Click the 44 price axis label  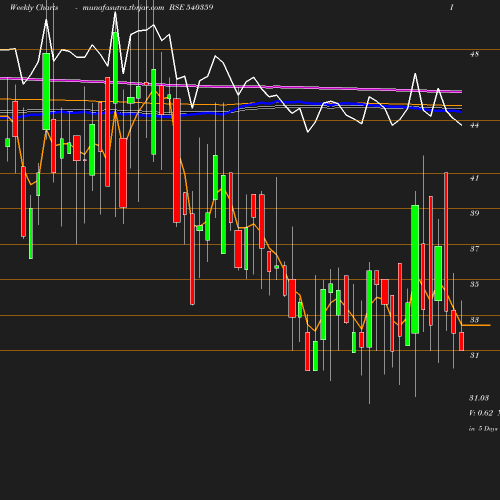[474, 125]
